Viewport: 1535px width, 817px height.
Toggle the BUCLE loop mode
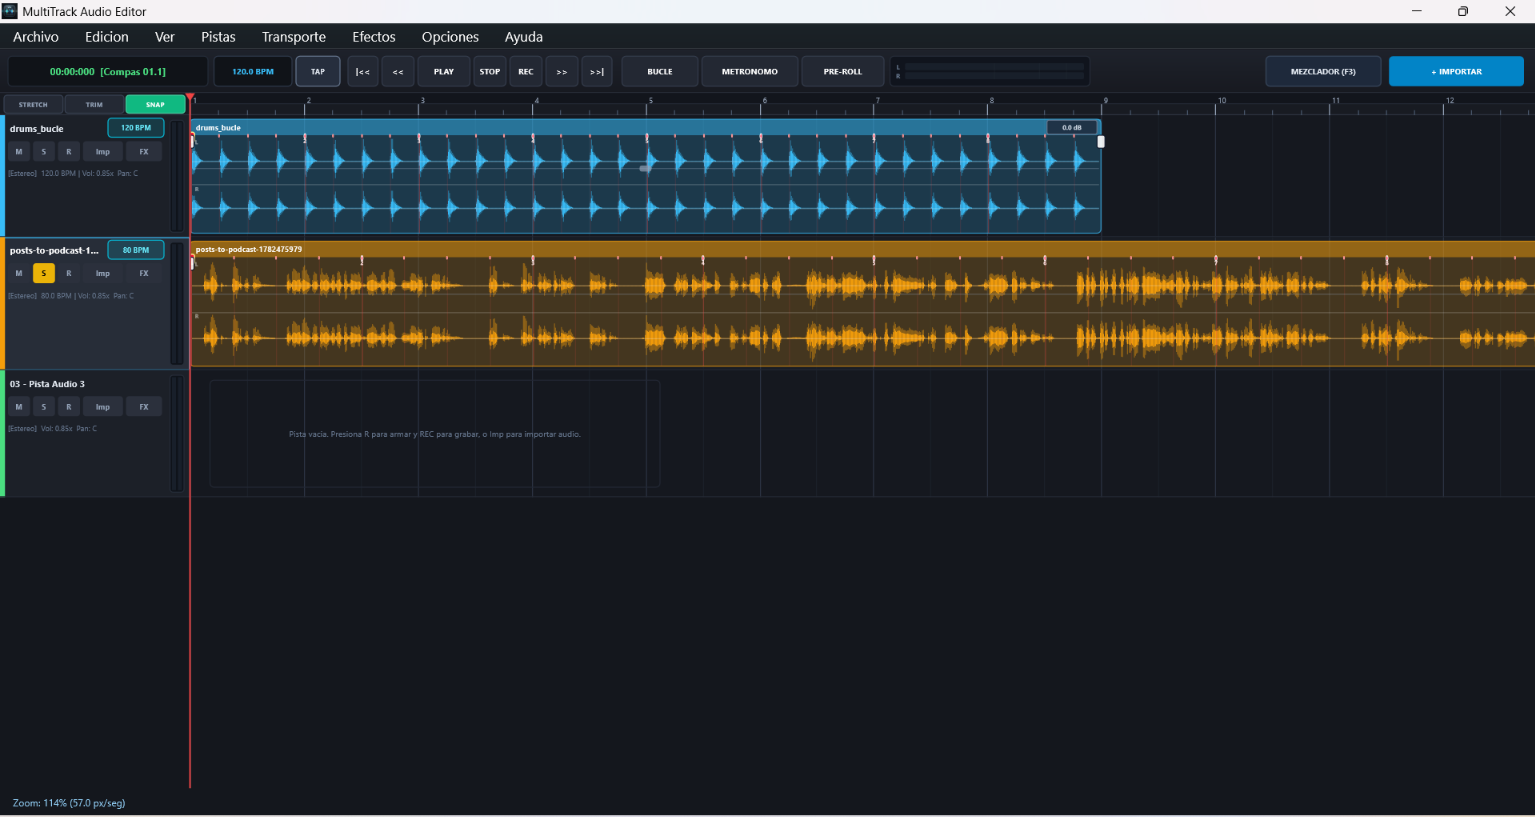coord(660,72)
